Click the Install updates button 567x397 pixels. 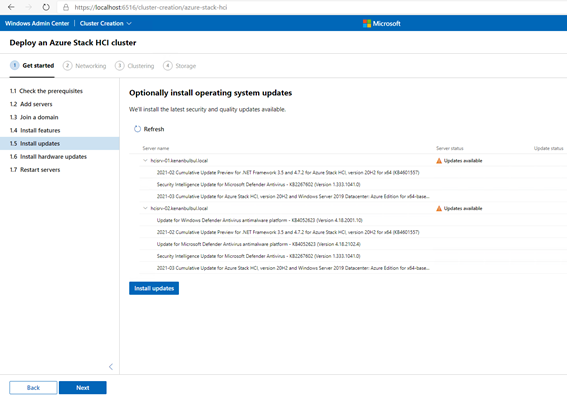tap(154, 288)
